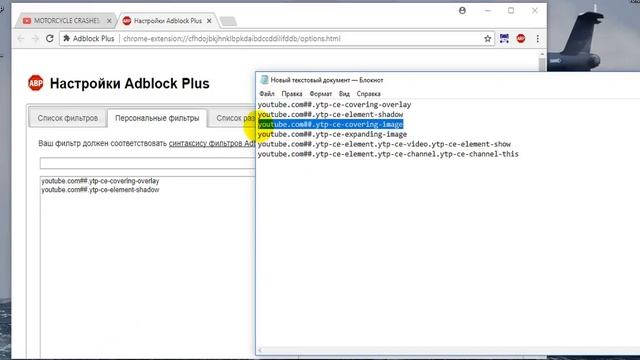The width and height of the screenshot is (640, 360).
Task: Bookmark this page with the star icon
Action: [x=487, y=38]
